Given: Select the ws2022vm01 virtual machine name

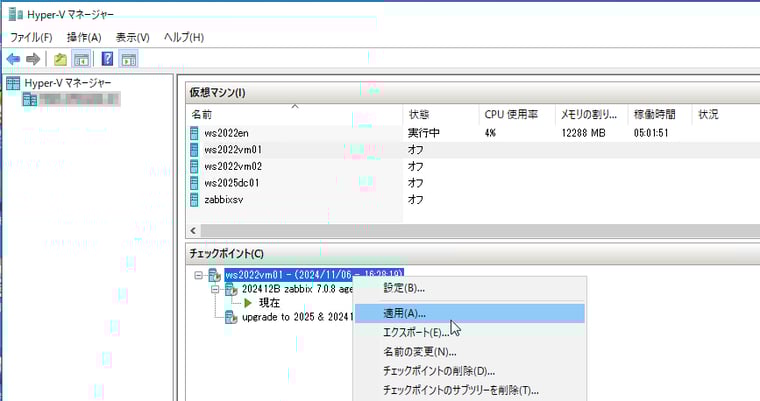Looking at the screenshot, I should pos(233,149).
